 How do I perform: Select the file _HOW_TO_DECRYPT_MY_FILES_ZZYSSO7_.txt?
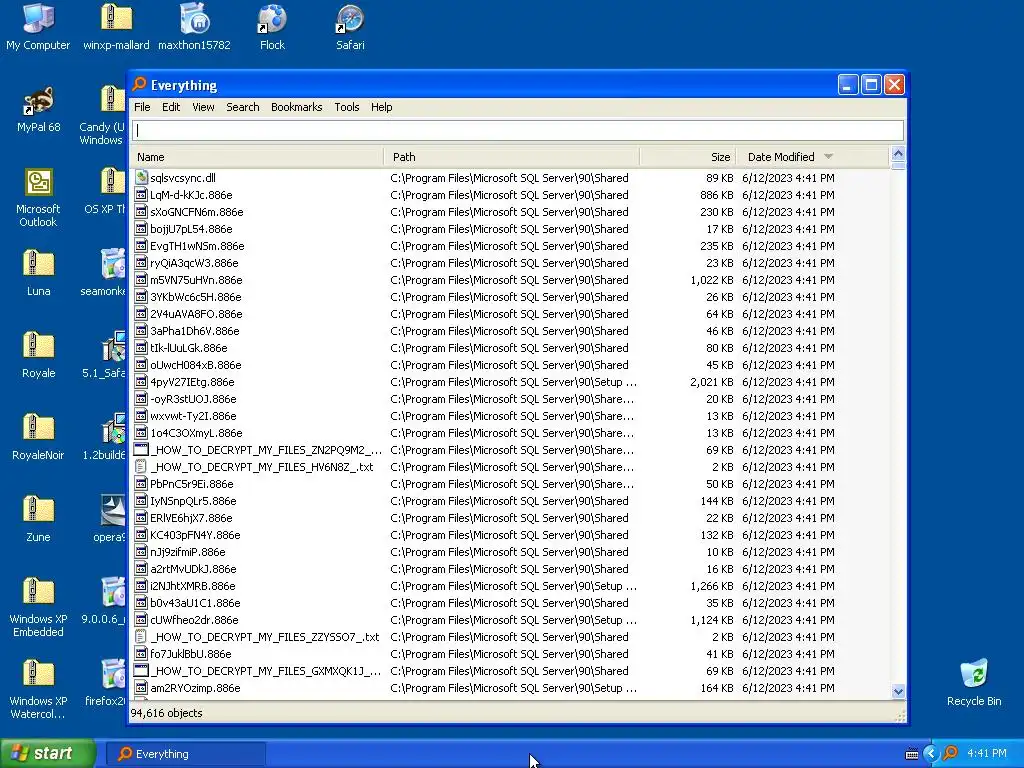(x=264, y=637)
